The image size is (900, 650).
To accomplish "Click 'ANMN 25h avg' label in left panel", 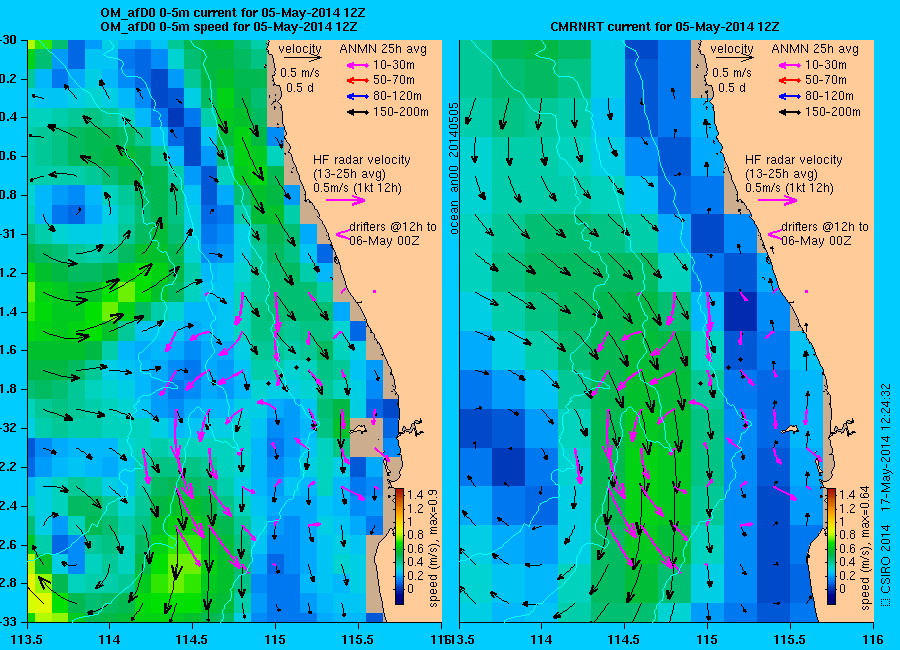I will (x=383, y=49).
